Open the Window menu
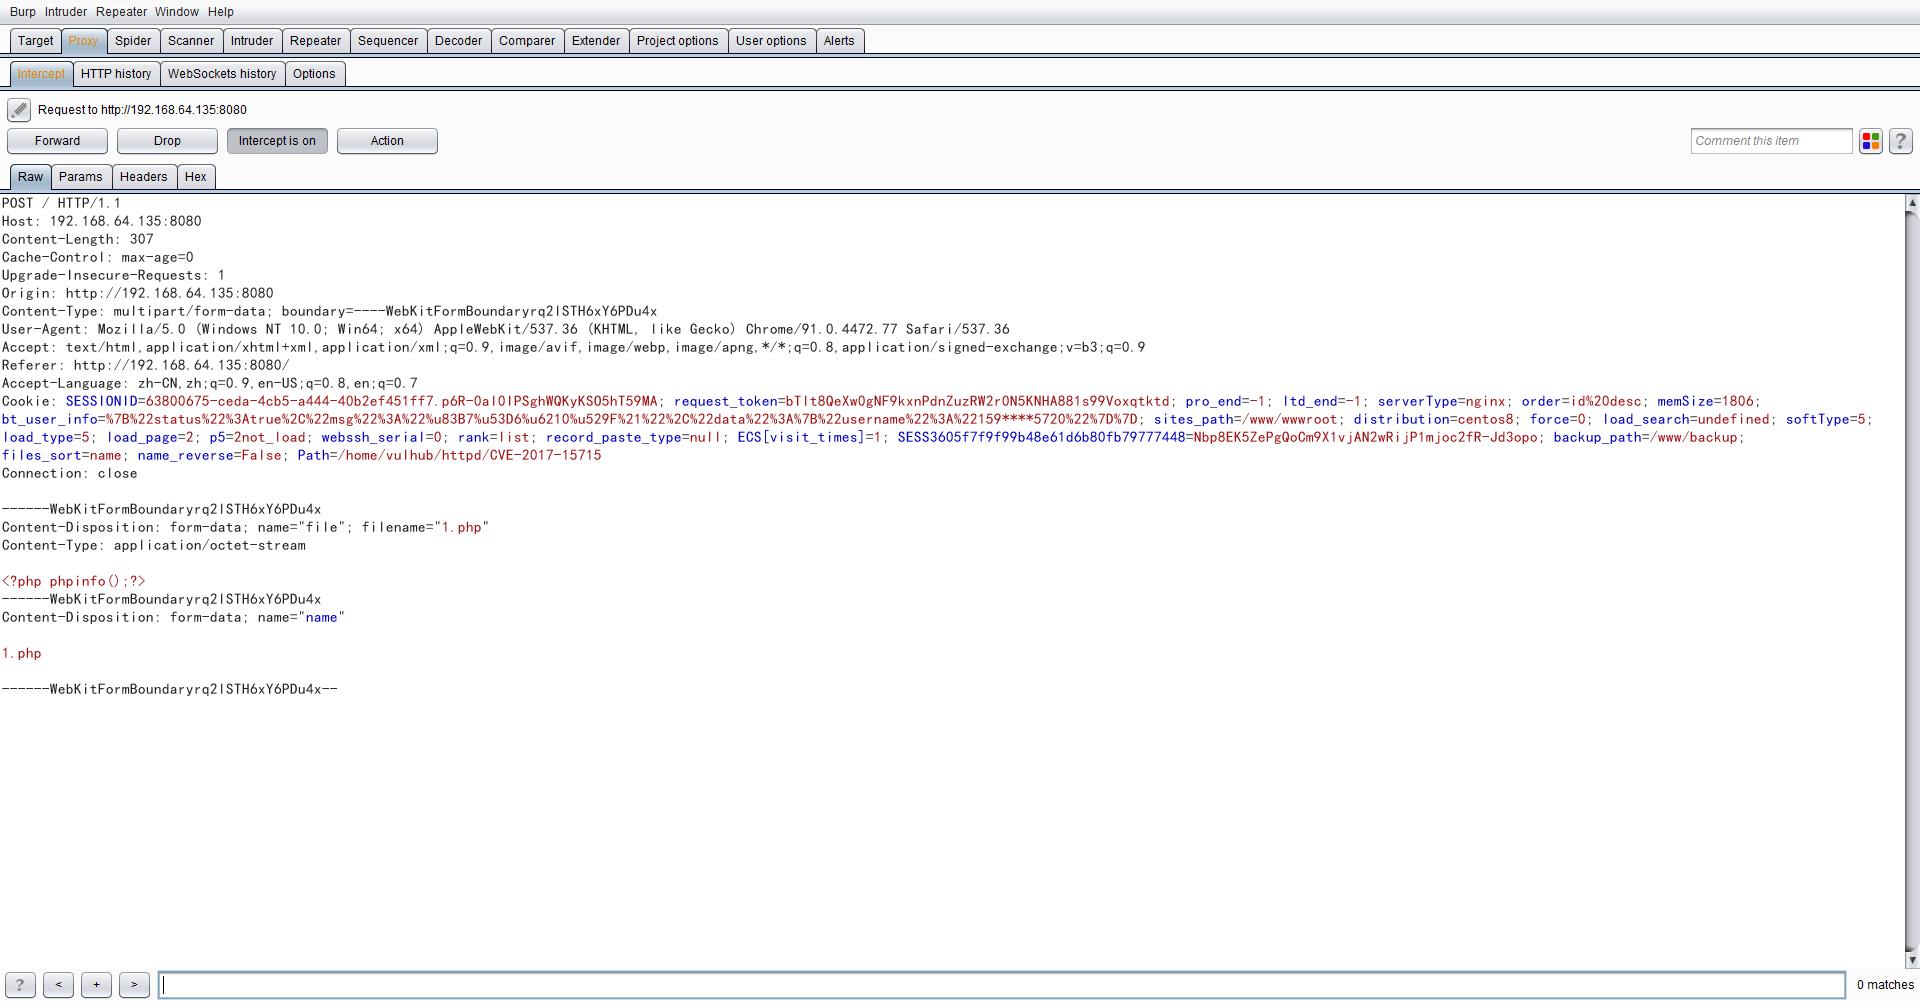Image resolution: width=1920 pixels, height=1001 pixels. tap(177, 12)
